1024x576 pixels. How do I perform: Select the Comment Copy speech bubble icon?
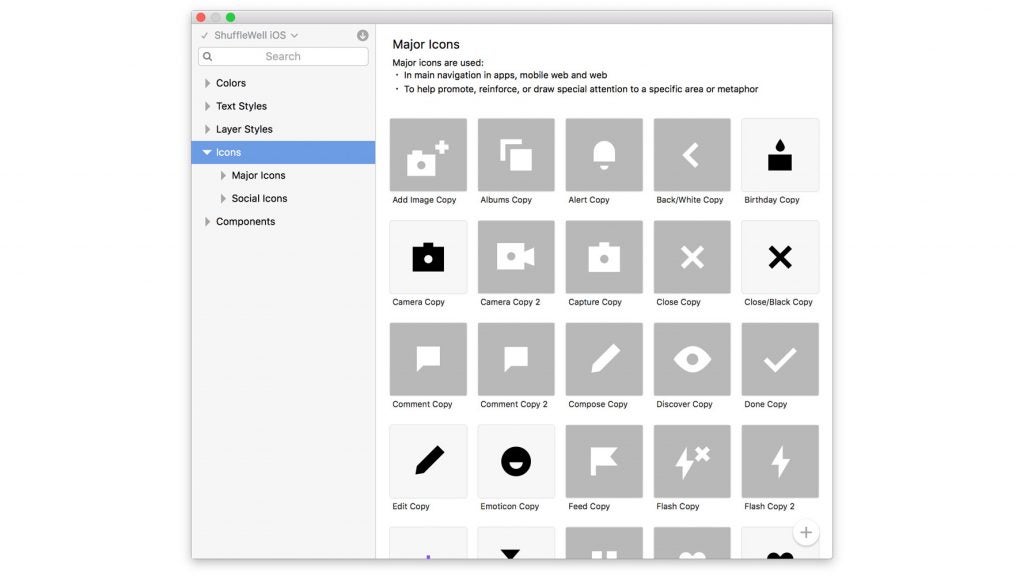pos(428,359)
